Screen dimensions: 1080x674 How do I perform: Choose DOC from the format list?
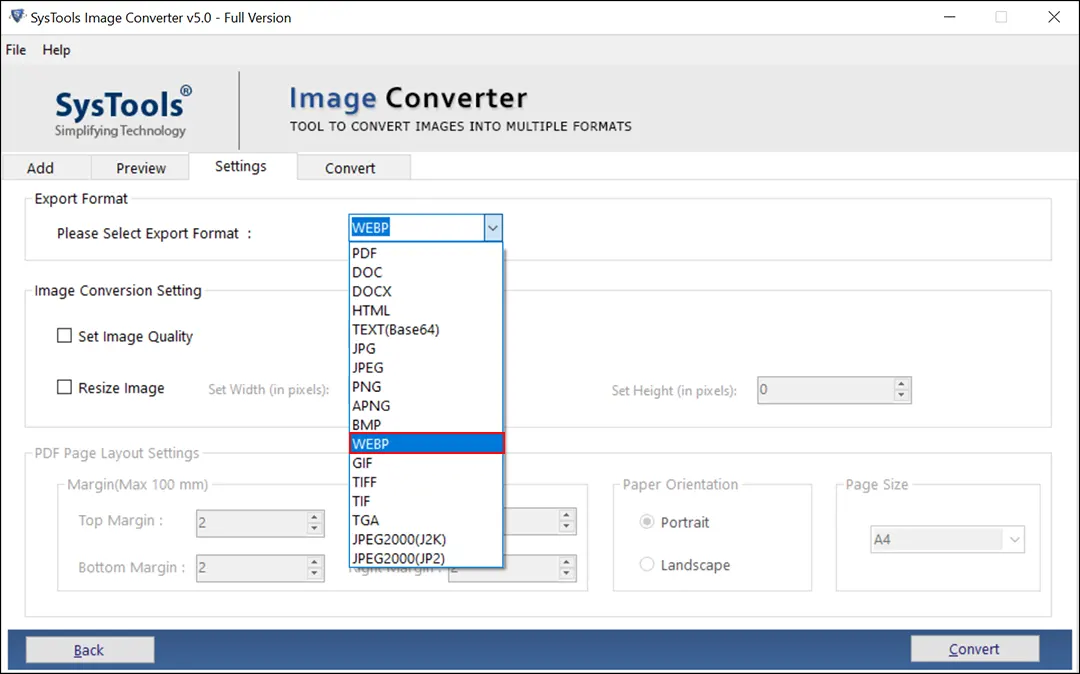426,272
